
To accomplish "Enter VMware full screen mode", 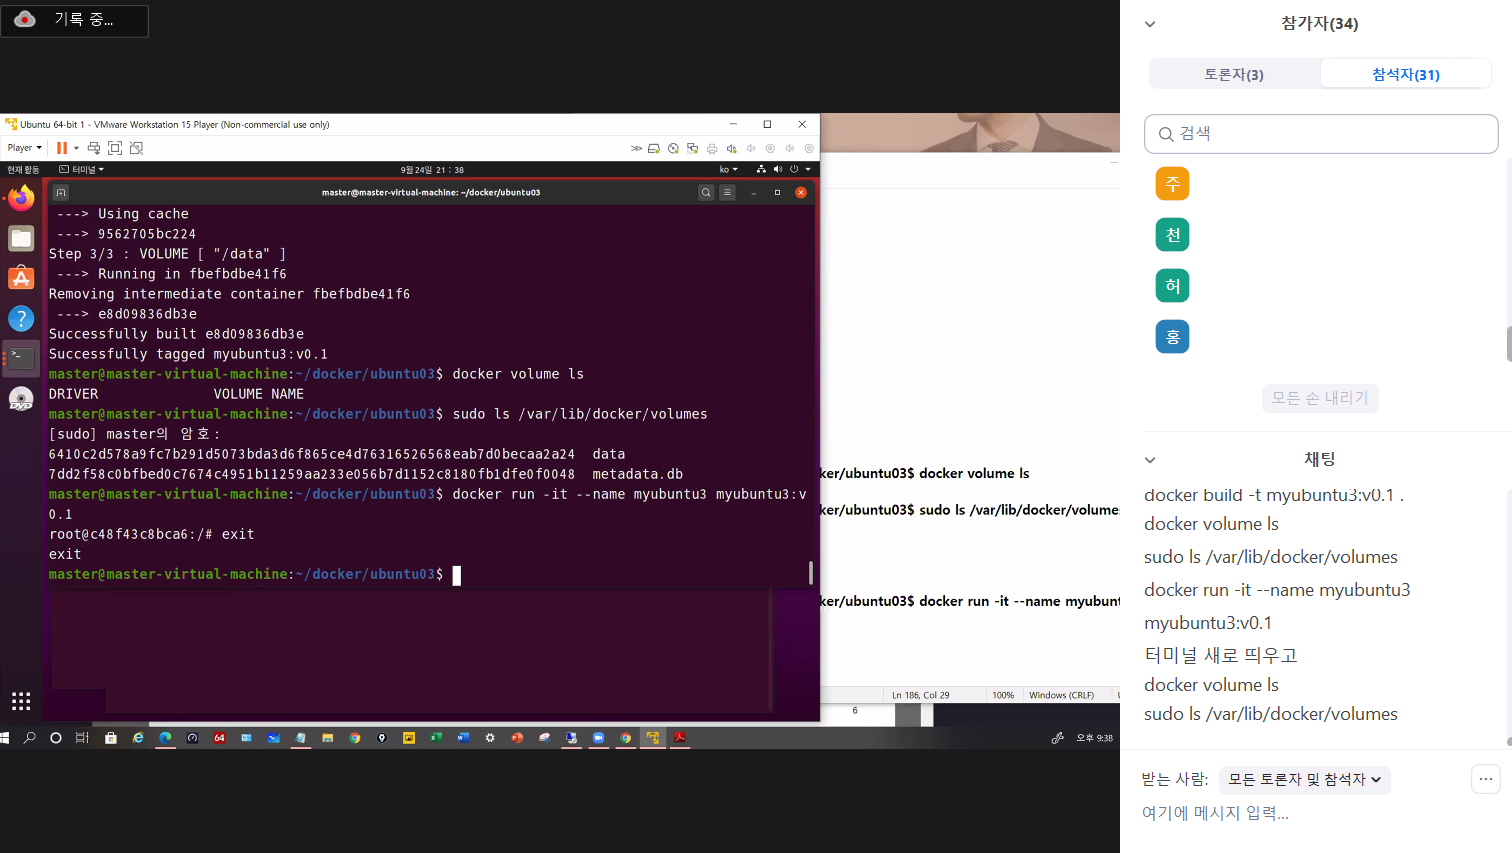I will 115,148.
